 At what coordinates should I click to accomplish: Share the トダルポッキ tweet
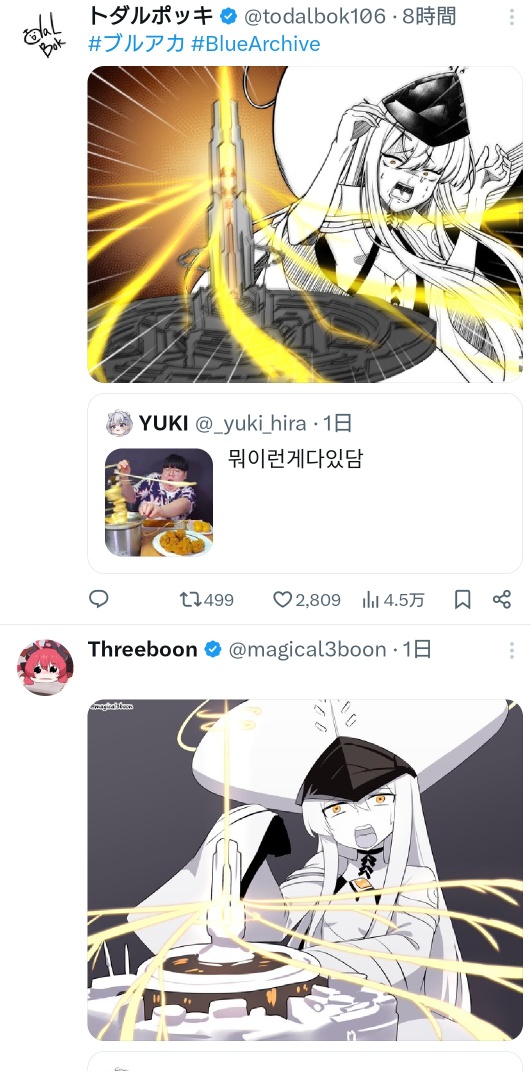coord(502,599)
